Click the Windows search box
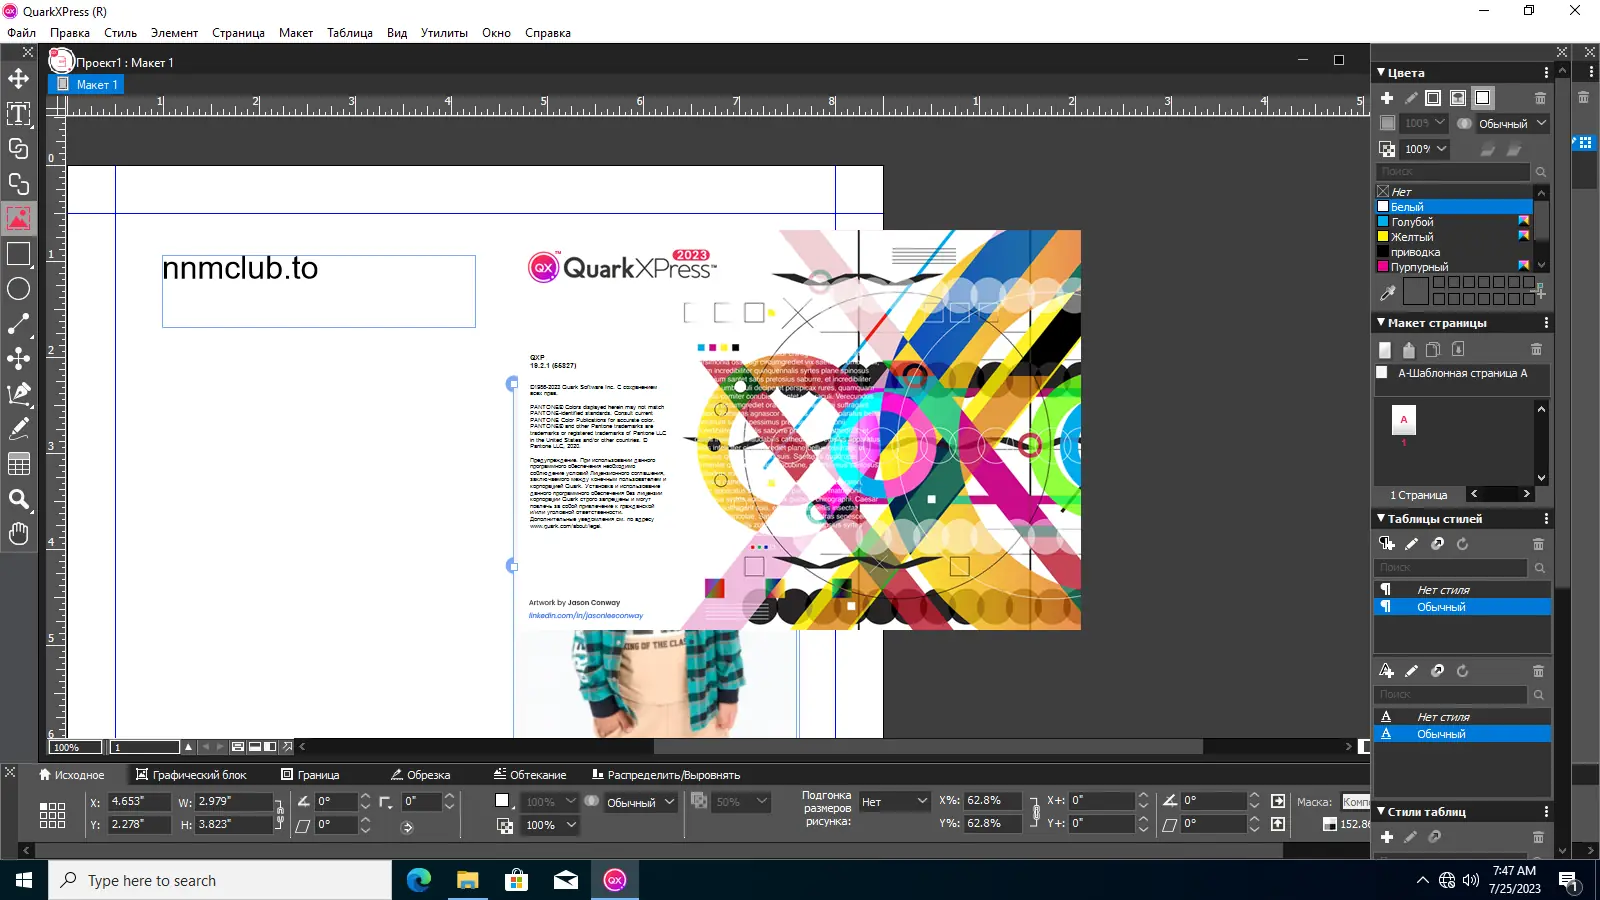 tap(220, 880)
